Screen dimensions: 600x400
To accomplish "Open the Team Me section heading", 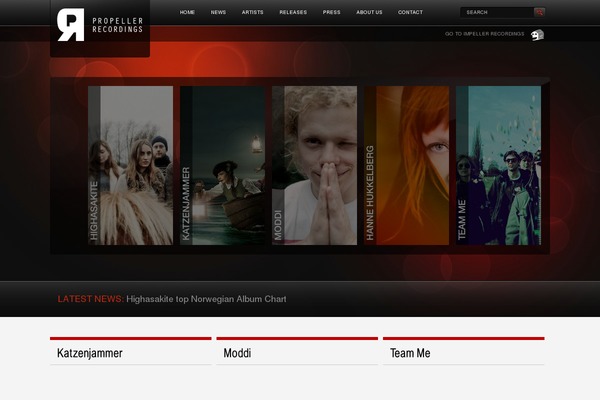I will pyautogui.click(x=410, y=353).
